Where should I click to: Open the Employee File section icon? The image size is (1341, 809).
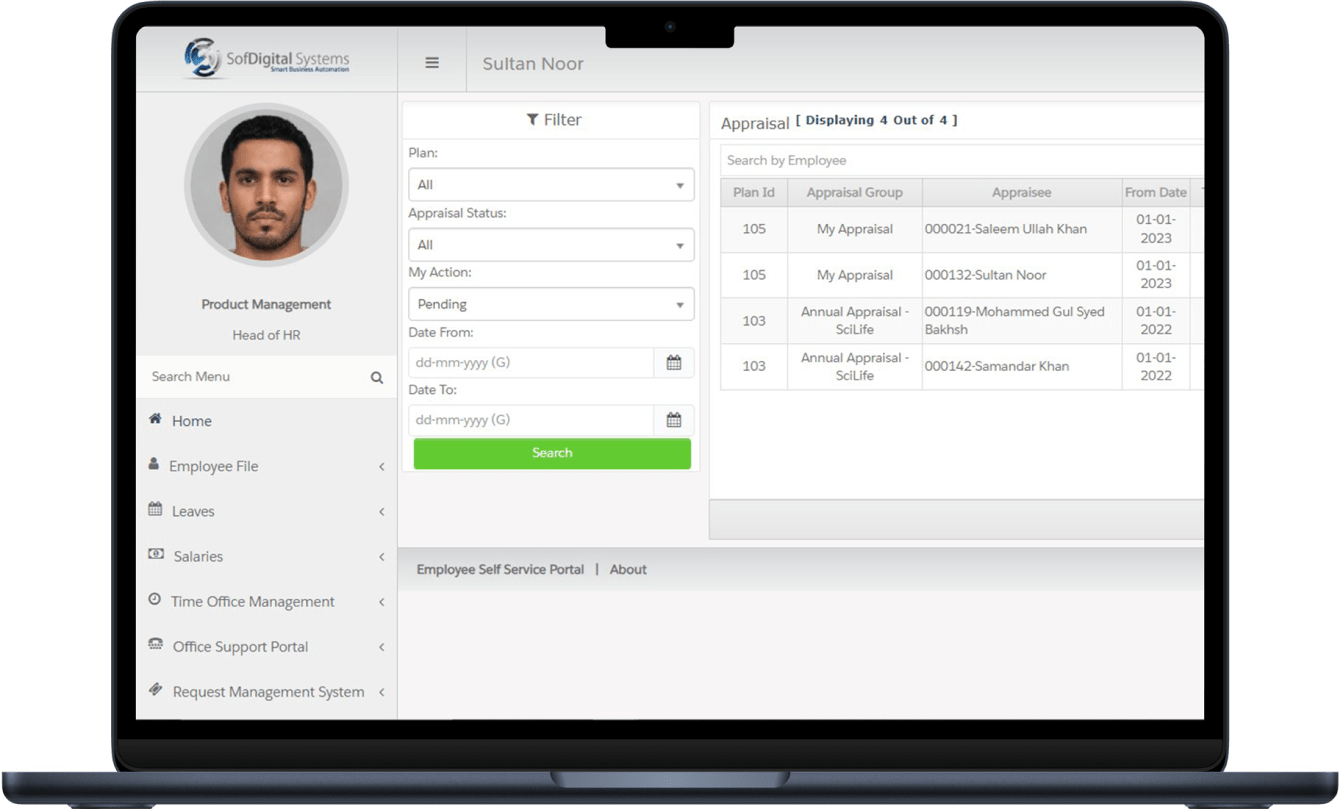pos(154,465)
